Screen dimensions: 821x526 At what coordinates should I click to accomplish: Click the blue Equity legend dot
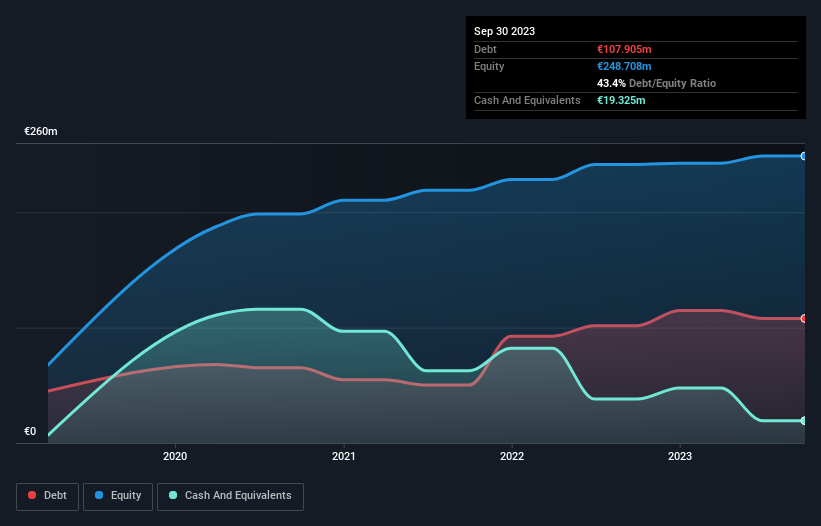point(99,495)
